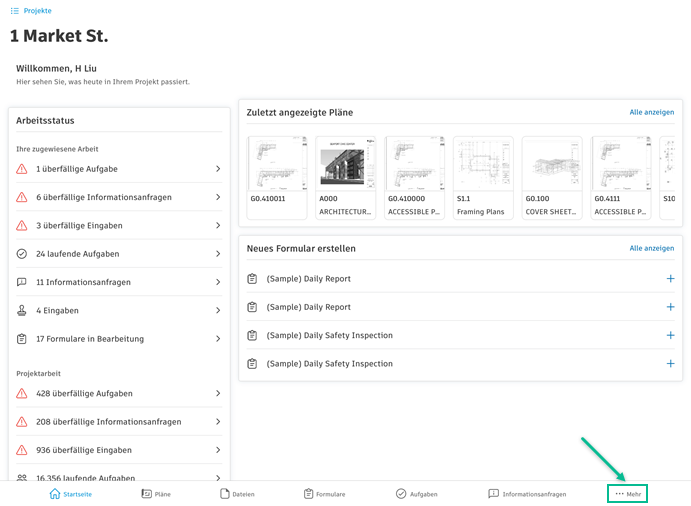Open the Startseite home icon
This screenshot has width=691, height=506.
[x=55, y=494]
